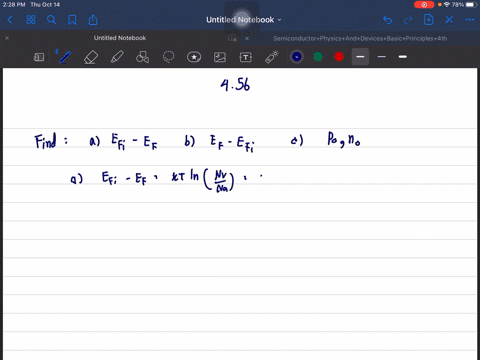Select the thick stroke thickness

[x=403, y=57]
